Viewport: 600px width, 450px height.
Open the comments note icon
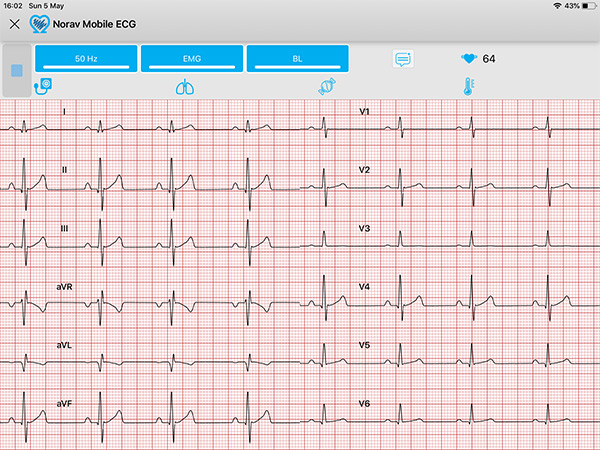tap(403, 59)
